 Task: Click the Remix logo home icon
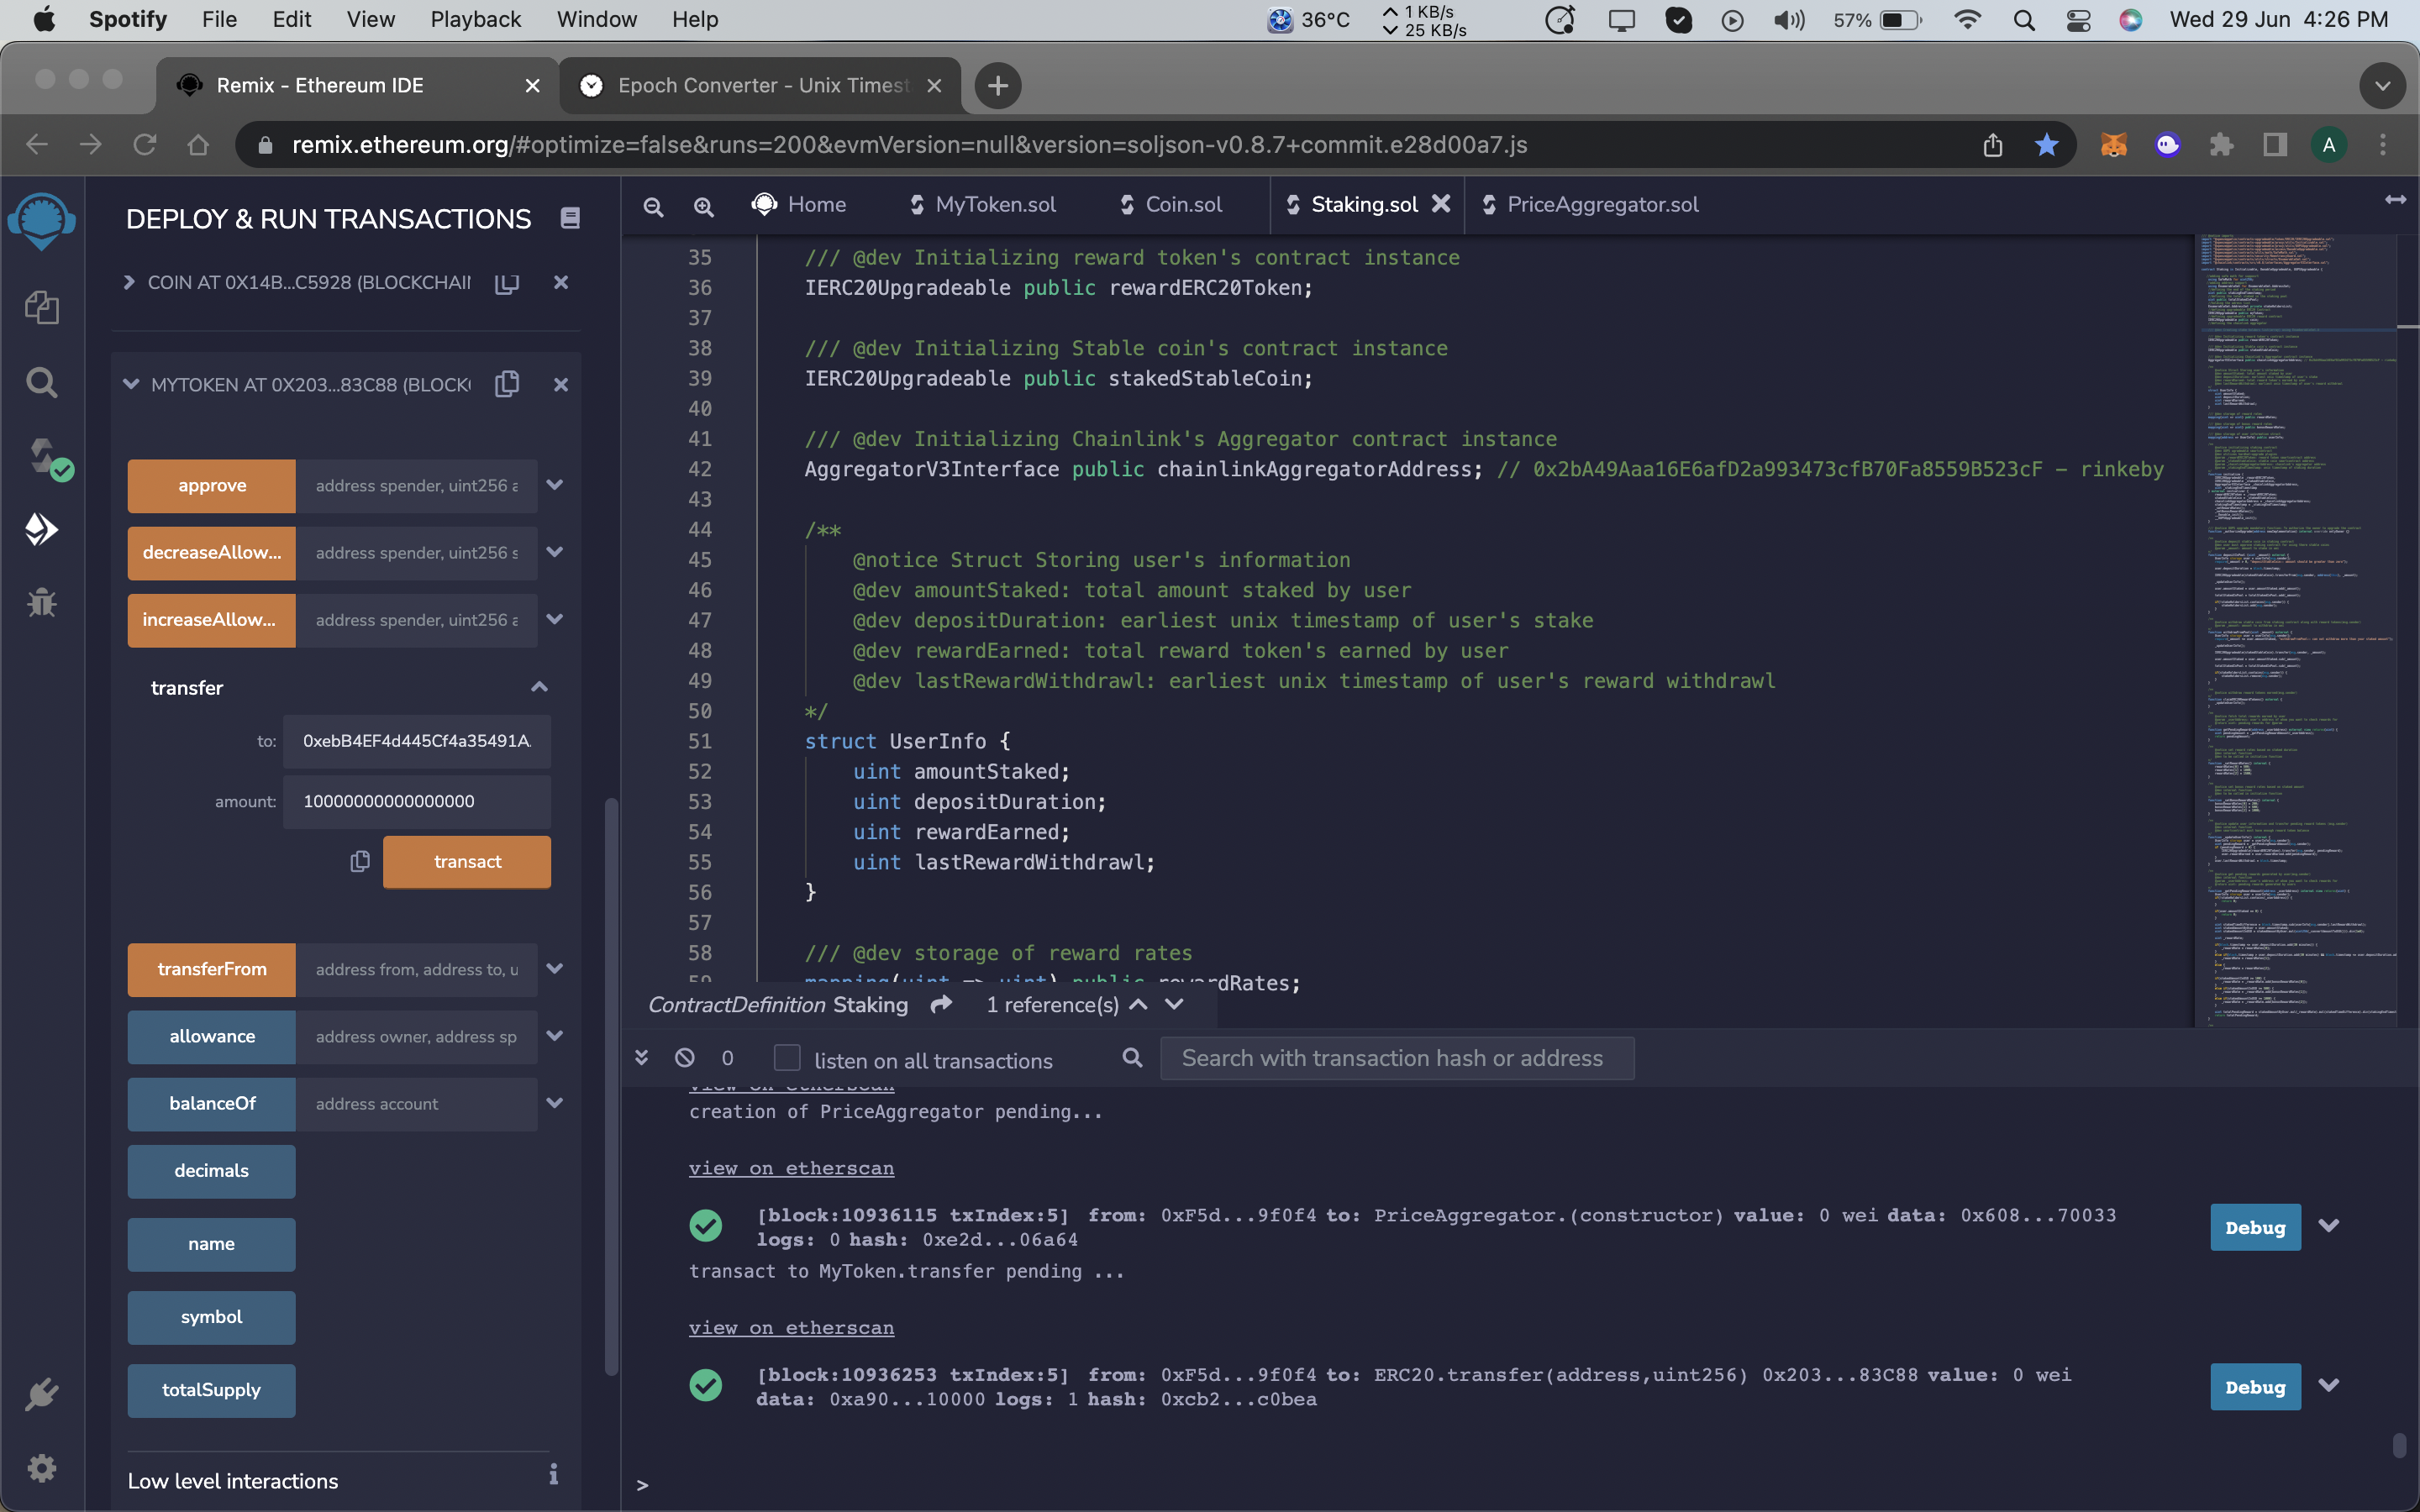click(x=41, y=219)
